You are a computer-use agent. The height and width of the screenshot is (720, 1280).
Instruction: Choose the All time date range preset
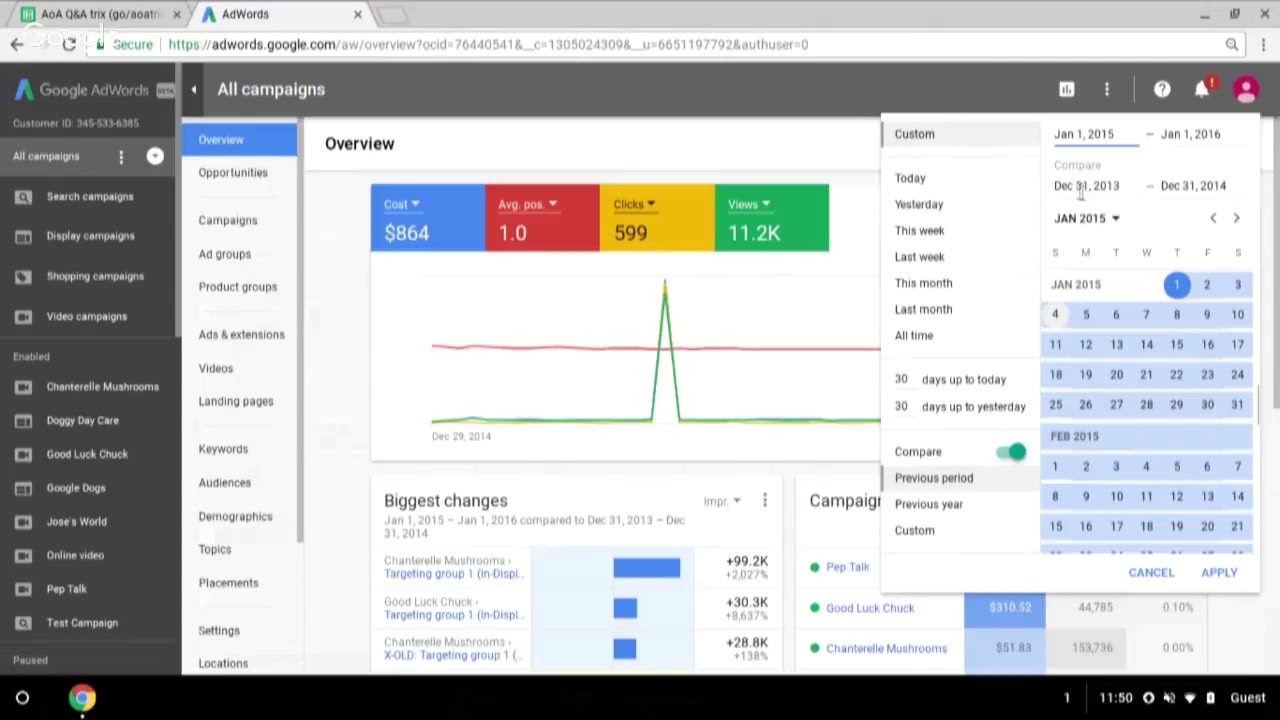point(914,336)
